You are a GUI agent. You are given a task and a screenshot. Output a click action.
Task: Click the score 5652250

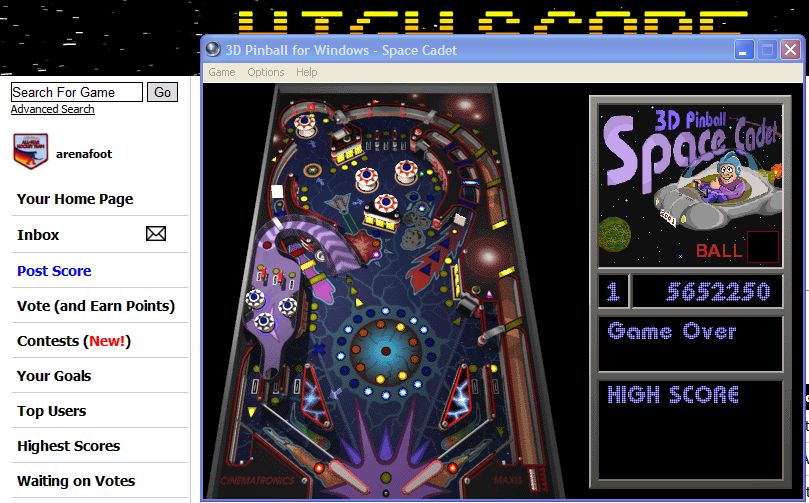[x=718, y=292]
